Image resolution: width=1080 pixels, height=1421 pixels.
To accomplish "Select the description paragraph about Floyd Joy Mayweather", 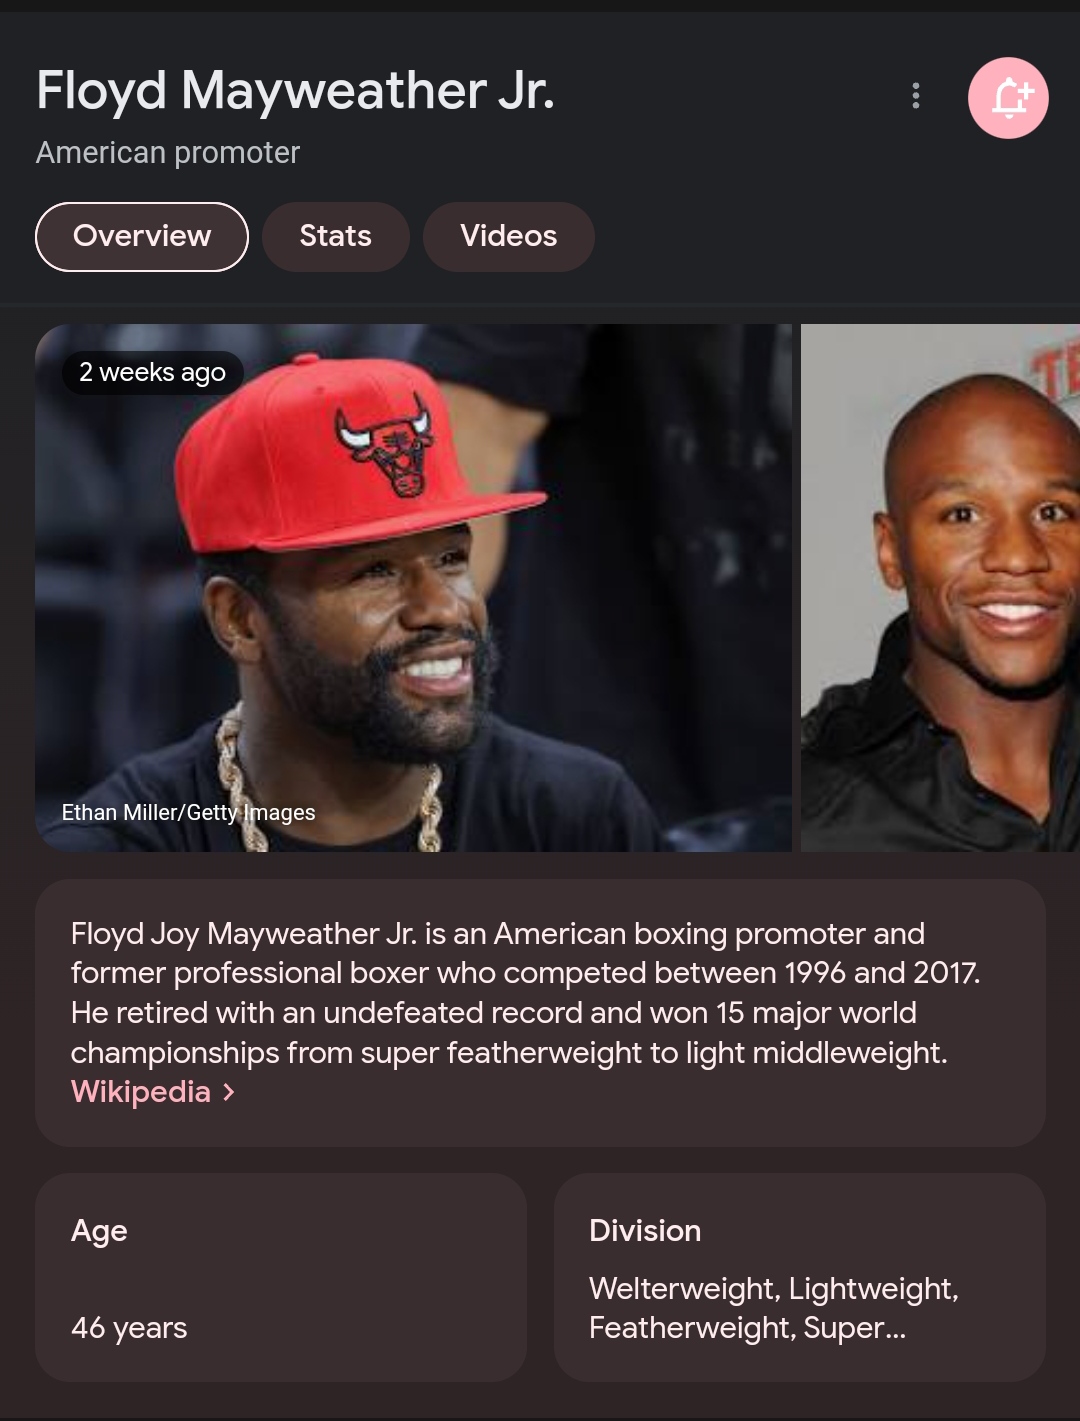I will 525,993.
